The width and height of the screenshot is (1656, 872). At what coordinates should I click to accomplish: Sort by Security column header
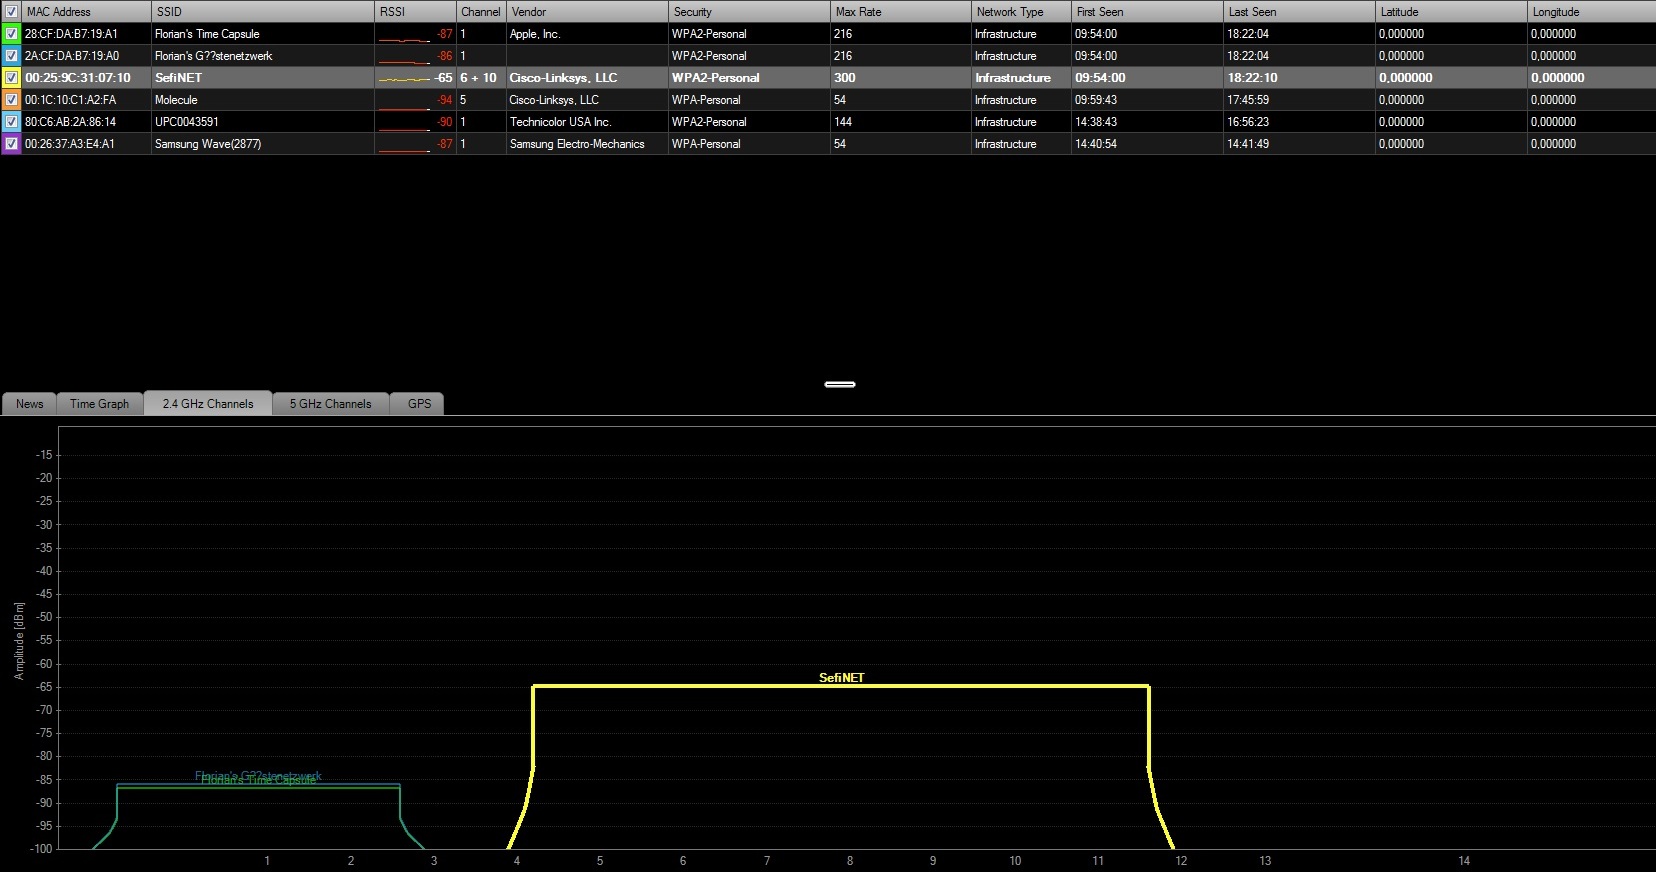click(749, 12)
